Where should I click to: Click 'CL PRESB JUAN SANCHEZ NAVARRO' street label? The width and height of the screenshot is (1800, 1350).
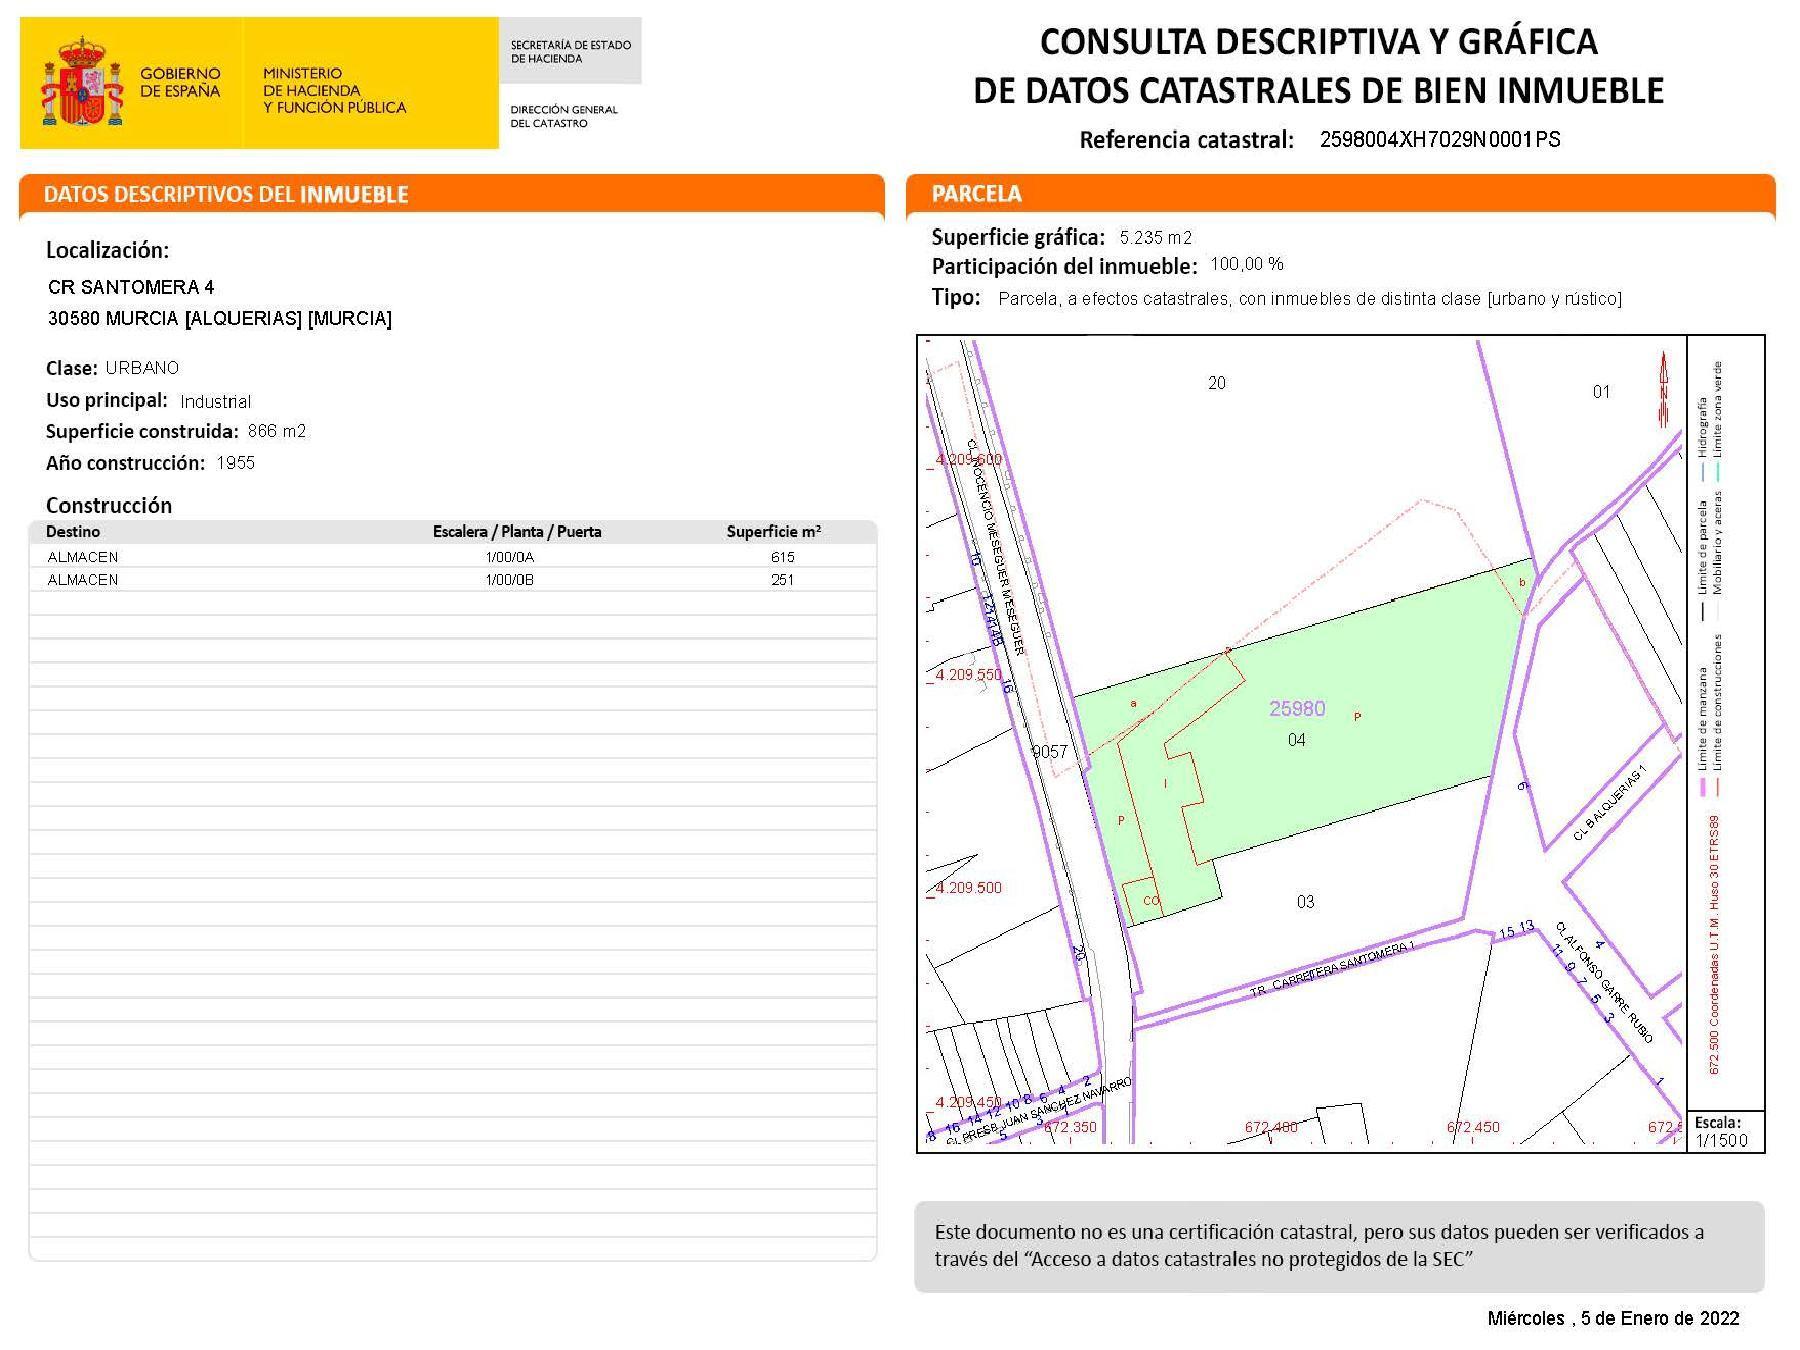tap(1039, 1112)
